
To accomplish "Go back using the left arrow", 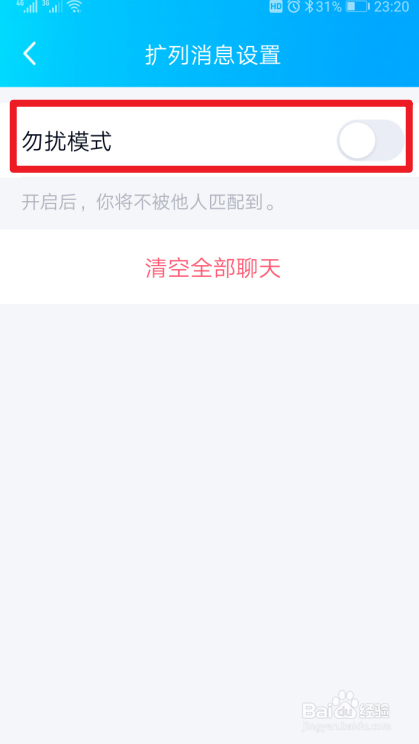I will pyautogui.click(x=30, y=54).
